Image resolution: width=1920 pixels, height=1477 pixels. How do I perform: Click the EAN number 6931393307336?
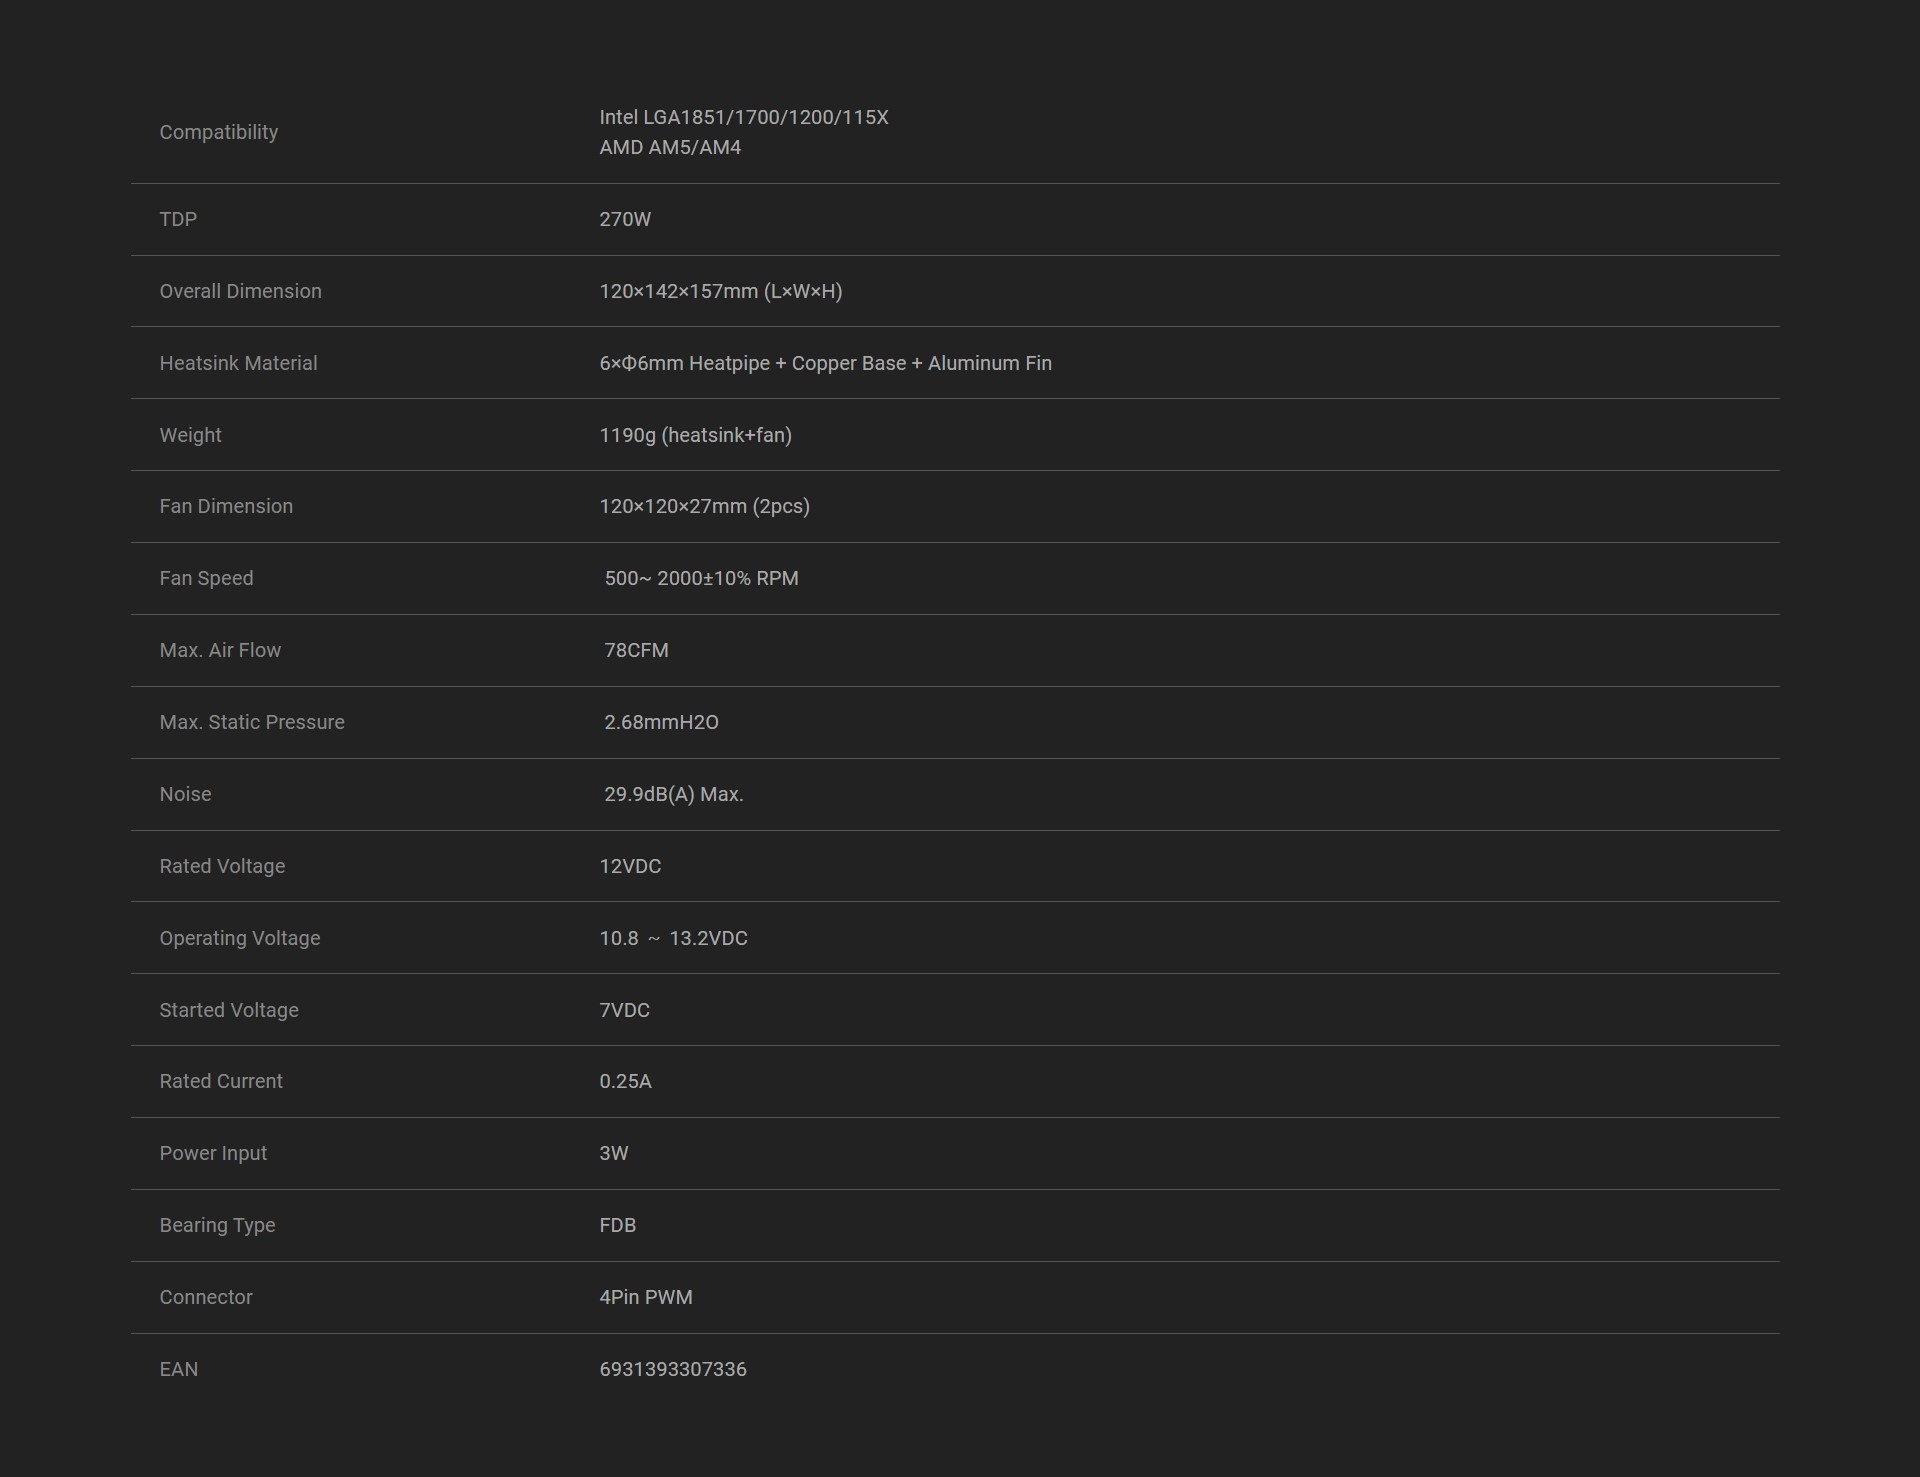click(x=672, y=1369)
